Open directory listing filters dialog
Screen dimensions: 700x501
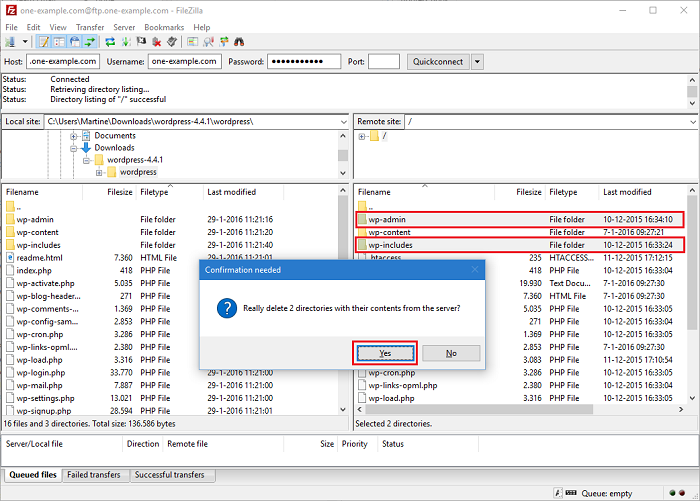click(x=192, y=42)
